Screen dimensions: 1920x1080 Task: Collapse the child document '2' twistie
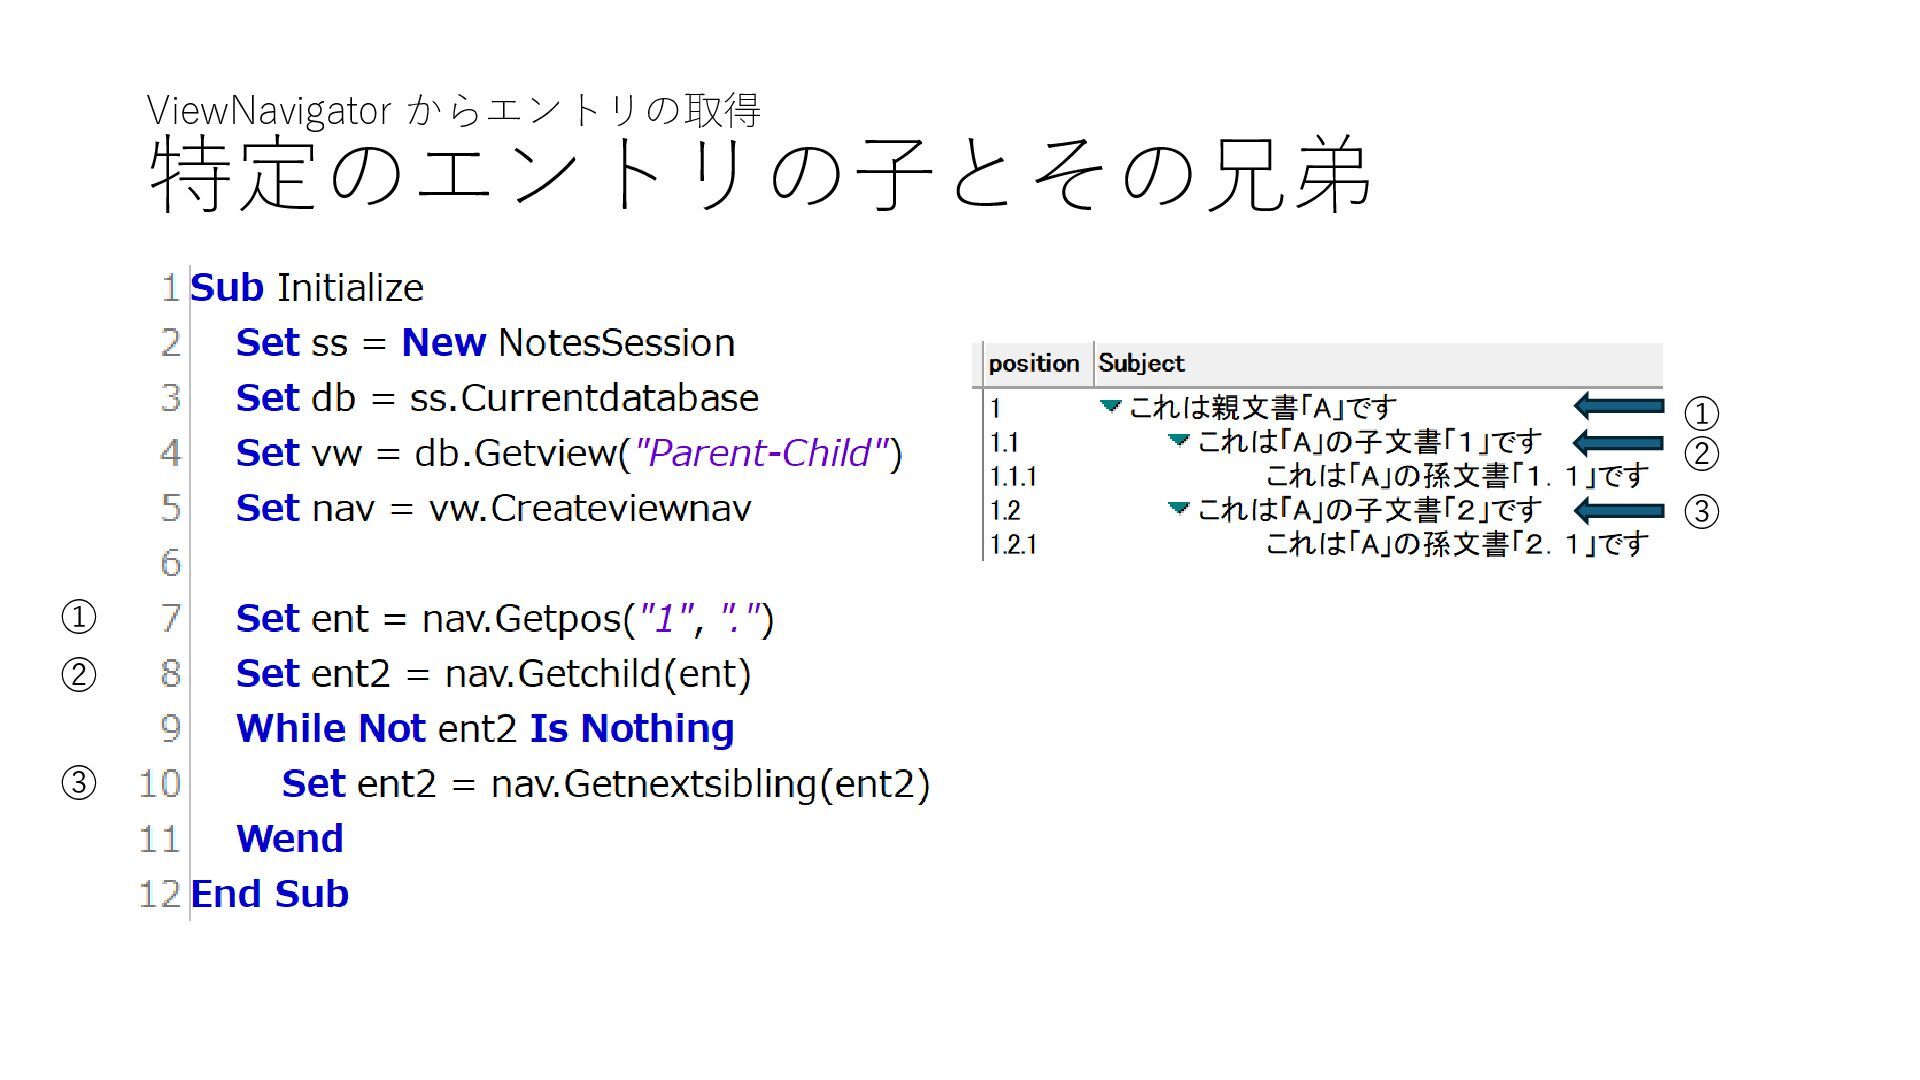coord(1179,508)
